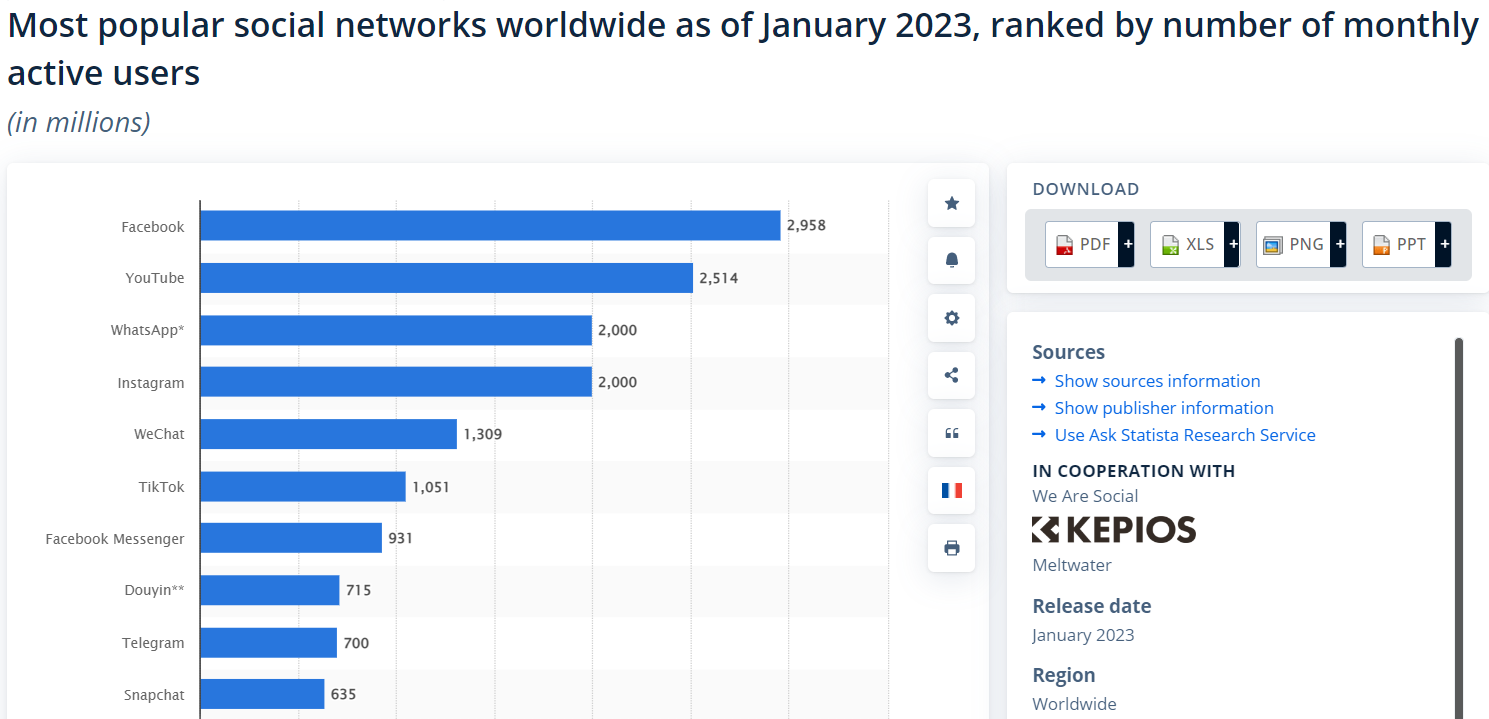Click the YouTube bar in chart

(446, 278)
